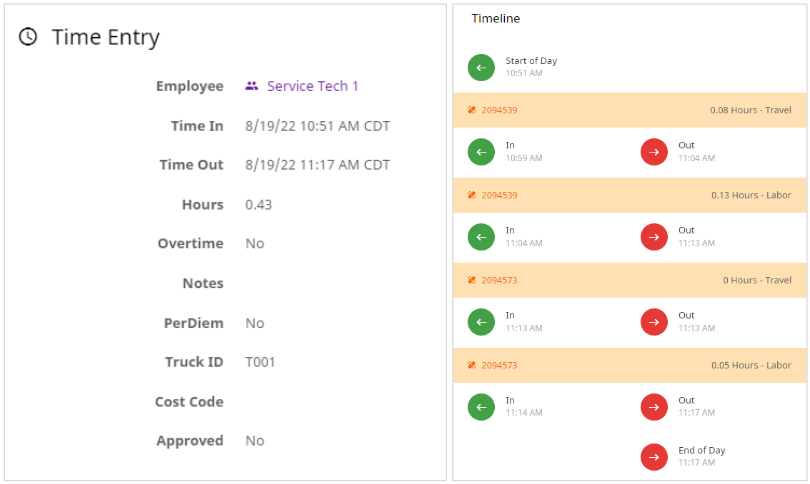Click the red End of Day arrow icon

(654, 457)
